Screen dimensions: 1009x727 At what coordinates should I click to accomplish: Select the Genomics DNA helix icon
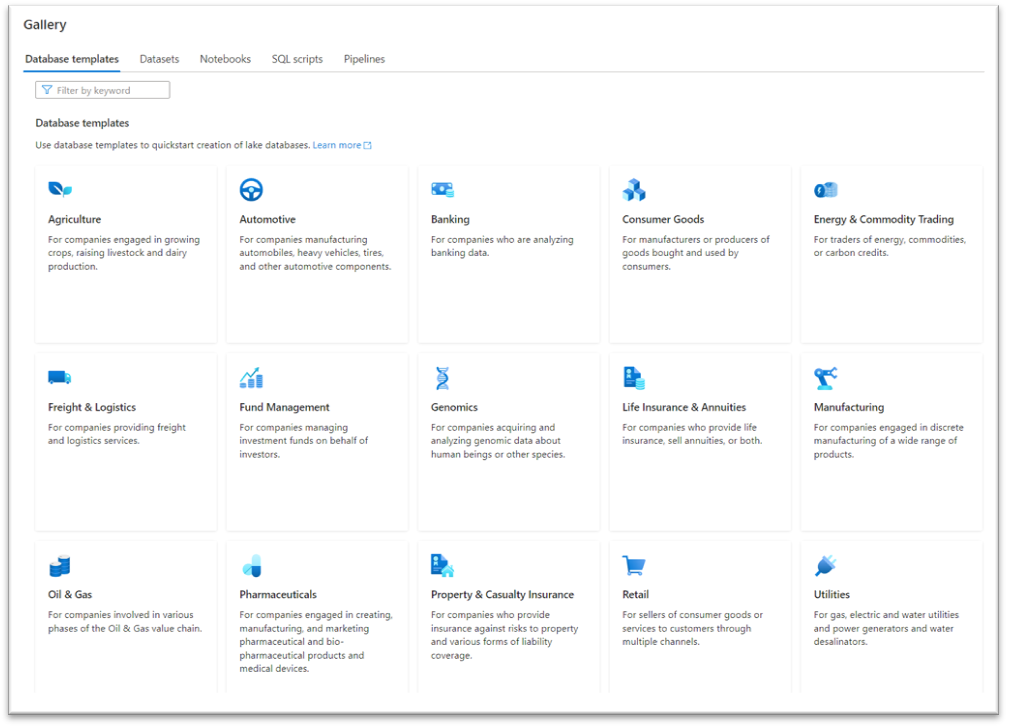point(442,378)
